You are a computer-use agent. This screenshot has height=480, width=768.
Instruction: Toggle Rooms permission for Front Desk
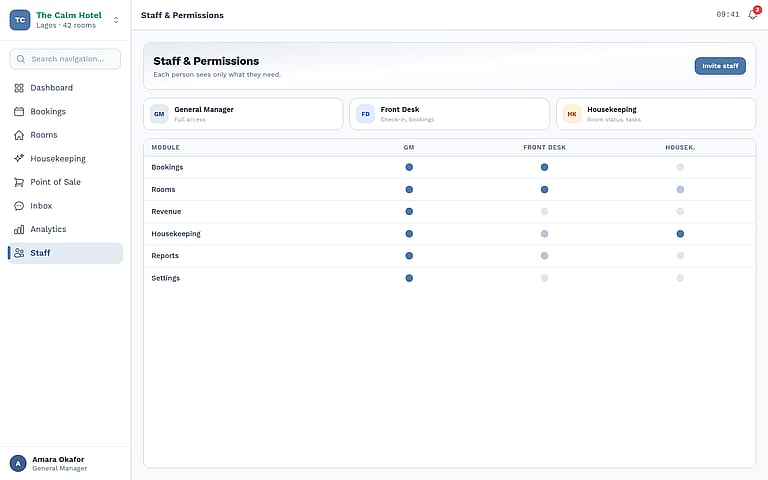tap(544, 190)
